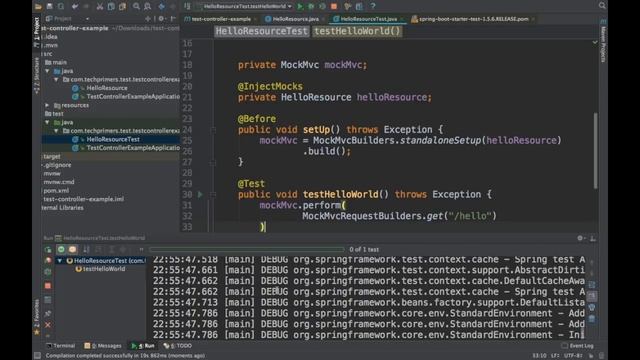Start the debug session via the bug icon
640x360 pixels.
click(311, 6)
